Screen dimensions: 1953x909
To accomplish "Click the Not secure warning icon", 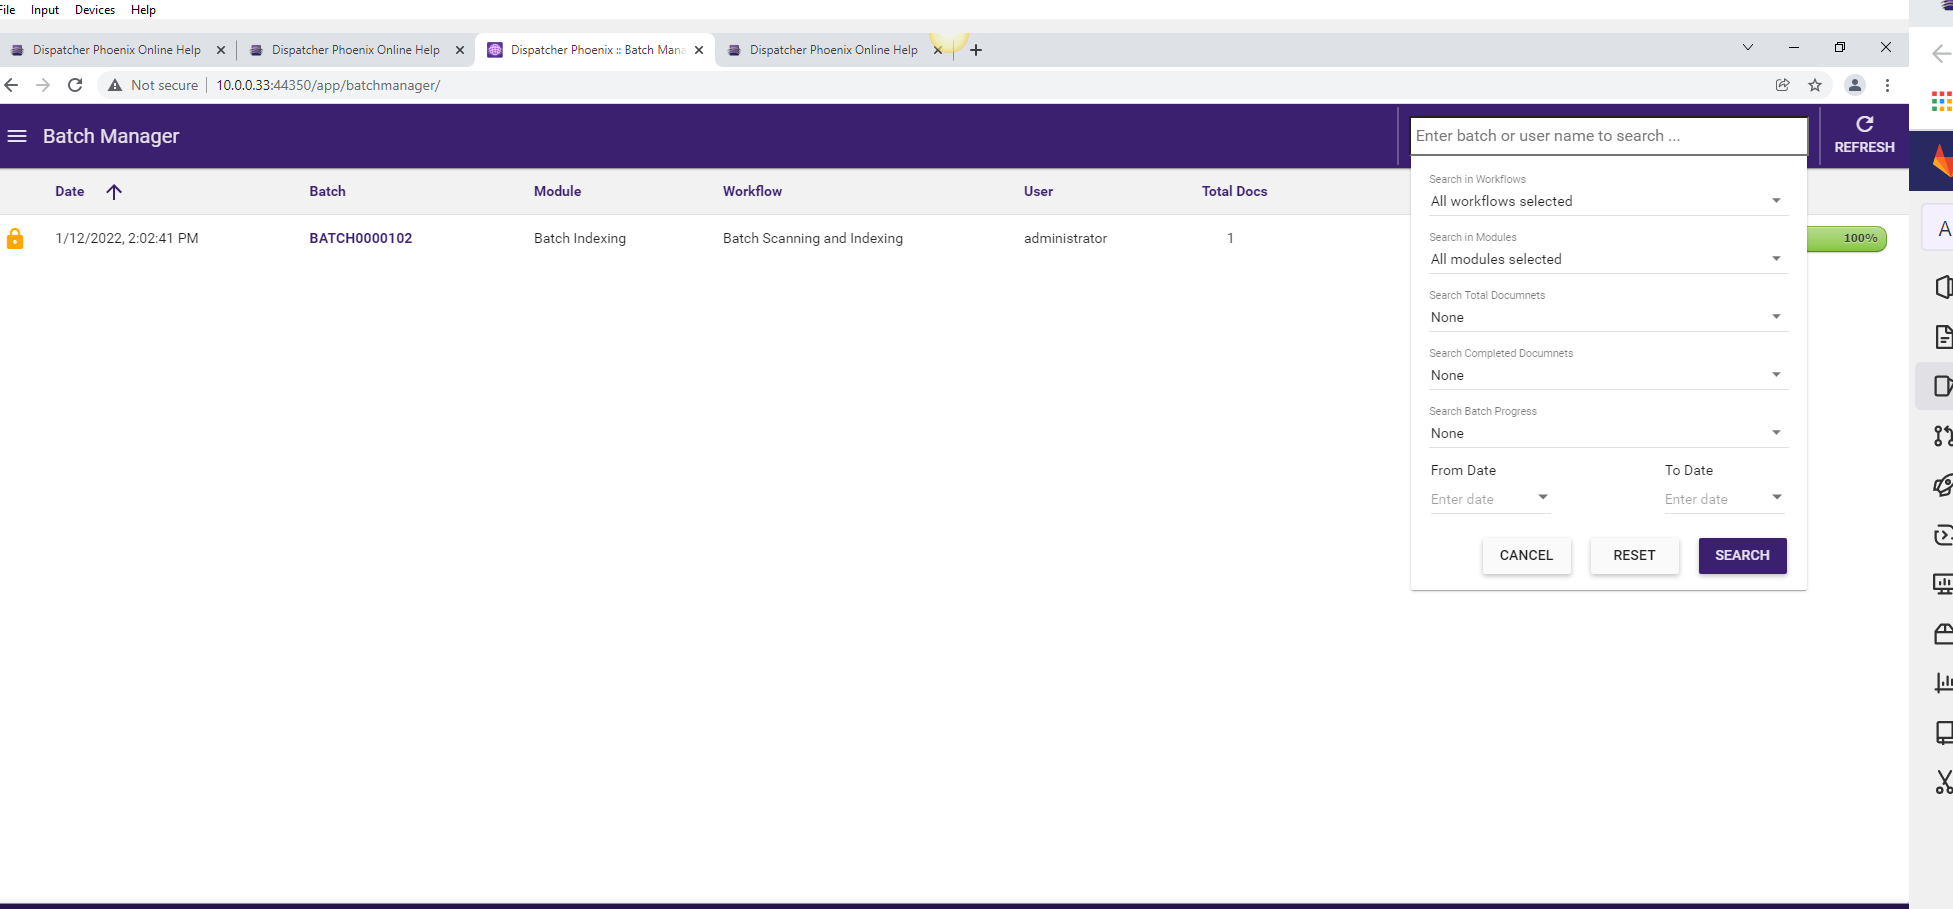I will tap(115, 85).
